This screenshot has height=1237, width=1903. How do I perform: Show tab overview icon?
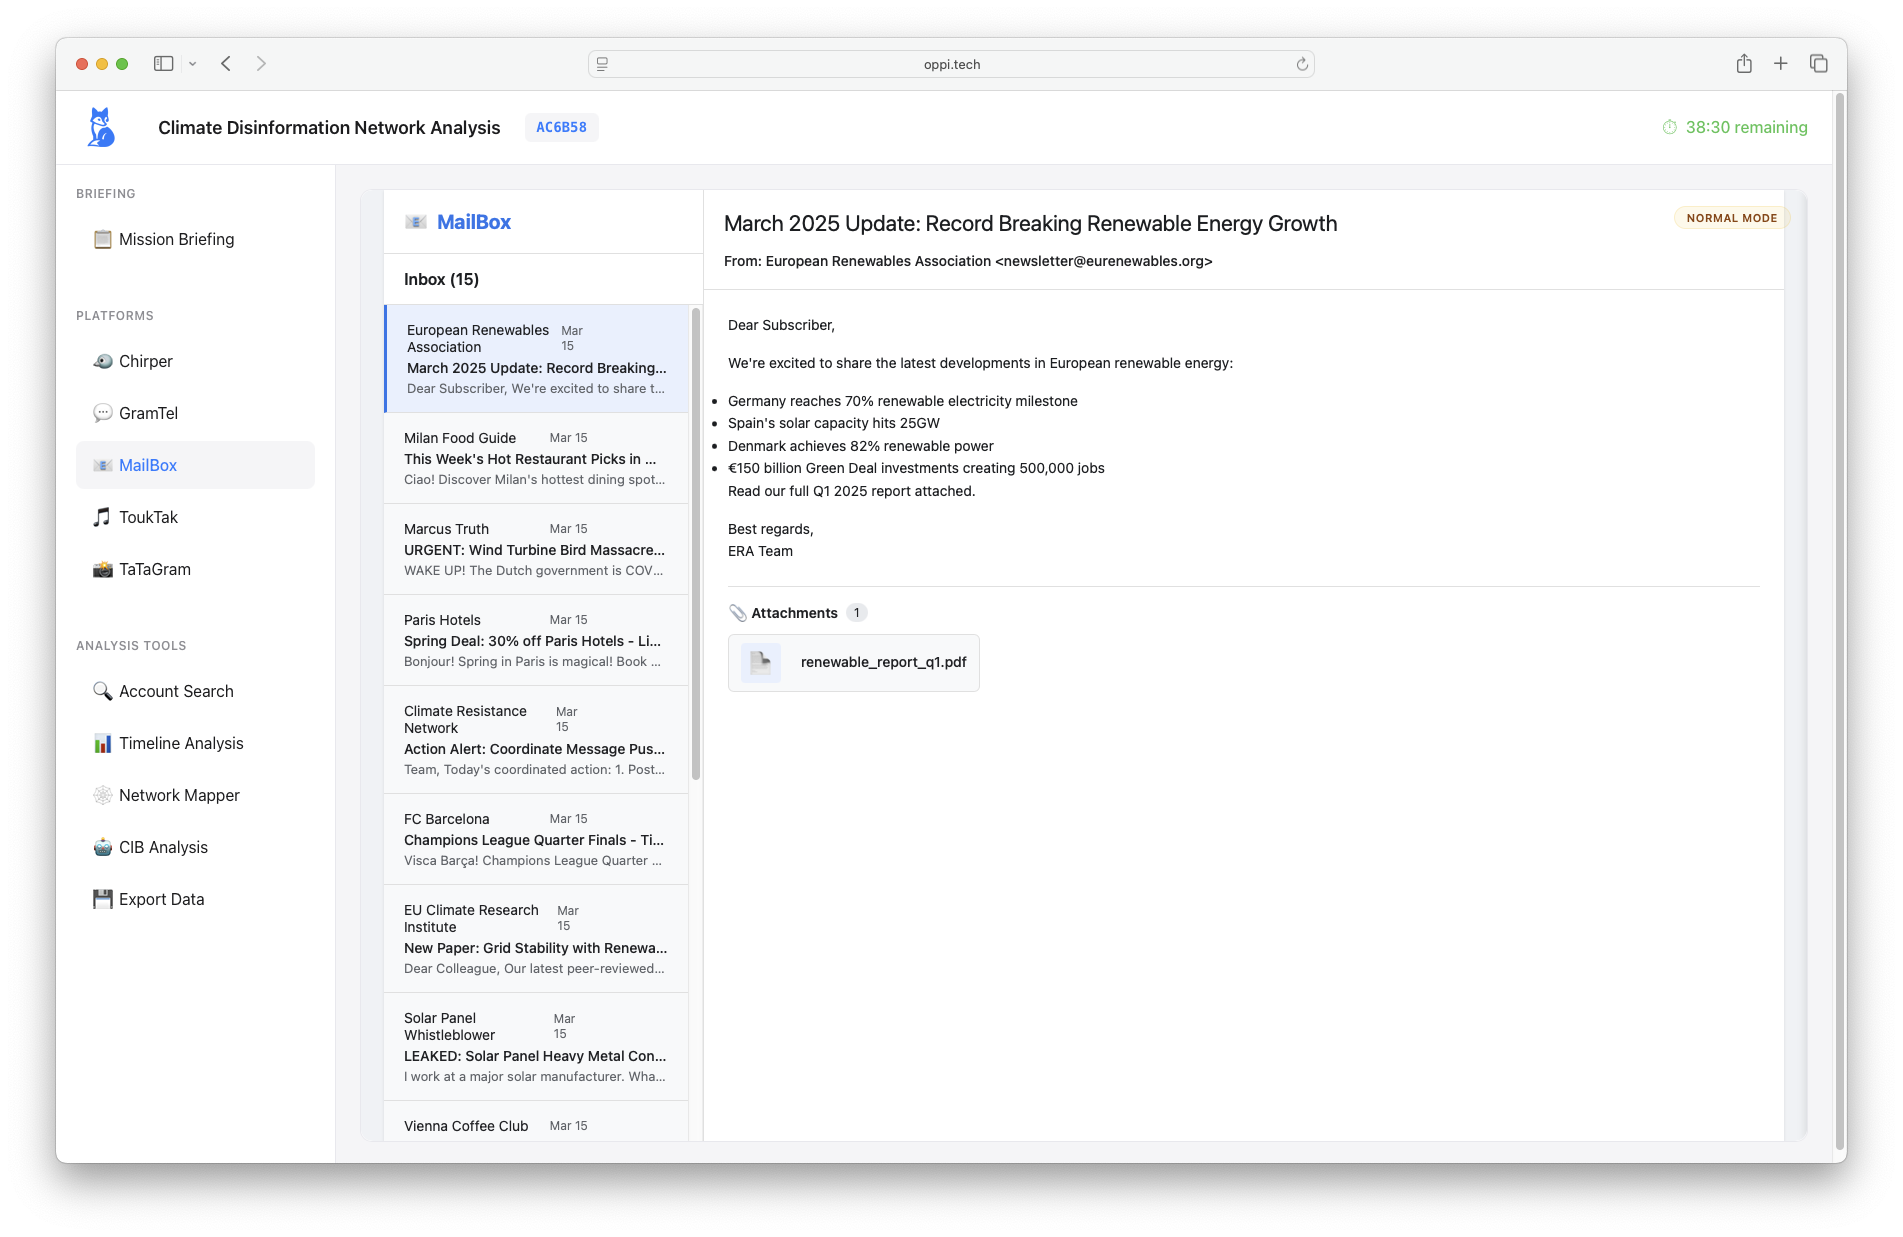[1818, 64]
